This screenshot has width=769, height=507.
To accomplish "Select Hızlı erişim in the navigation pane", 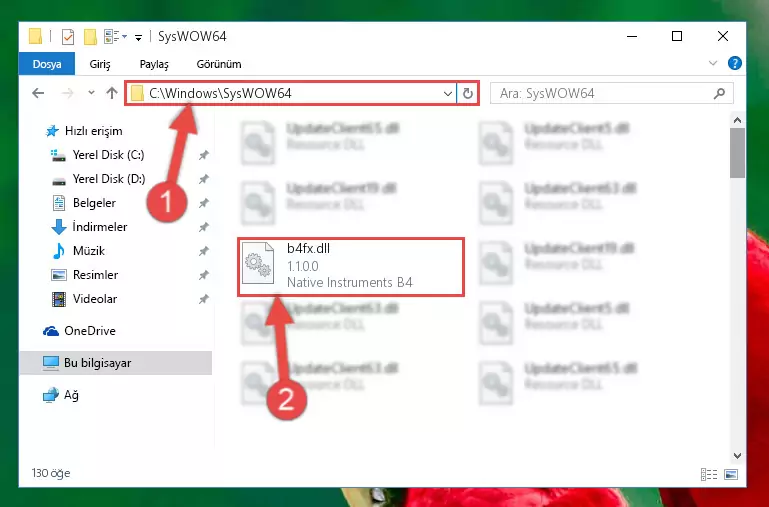I will click(93, 131).
